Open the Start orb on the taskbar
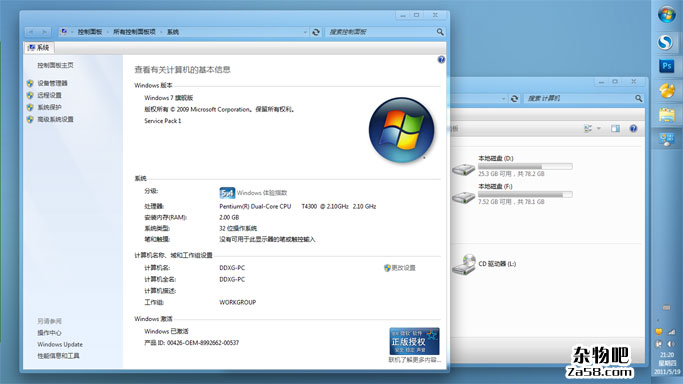Viewport: 683px width, 384px height. (x=666, y=14)
